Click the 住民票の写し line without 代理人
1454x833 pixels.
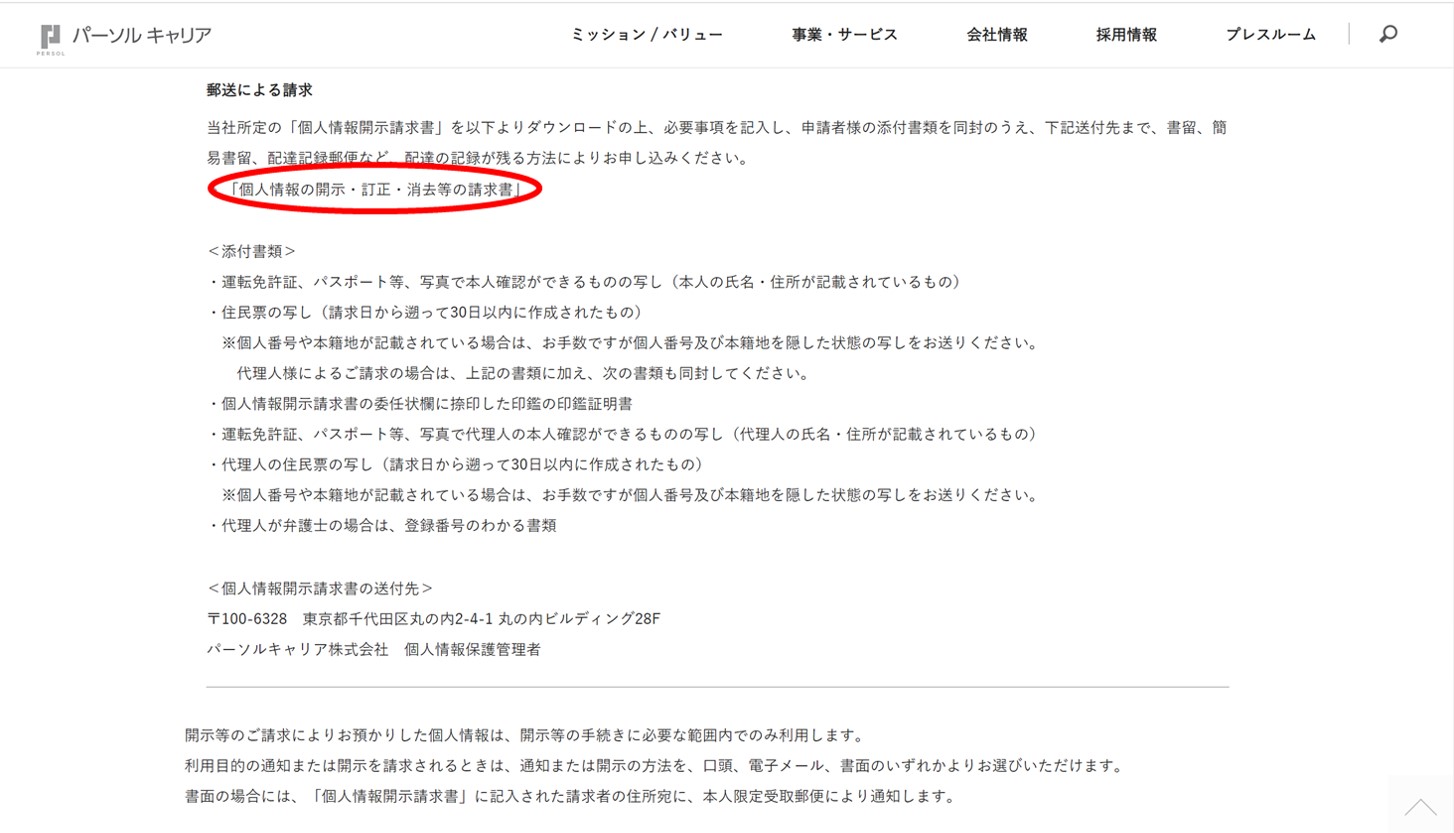coord(425,312)
